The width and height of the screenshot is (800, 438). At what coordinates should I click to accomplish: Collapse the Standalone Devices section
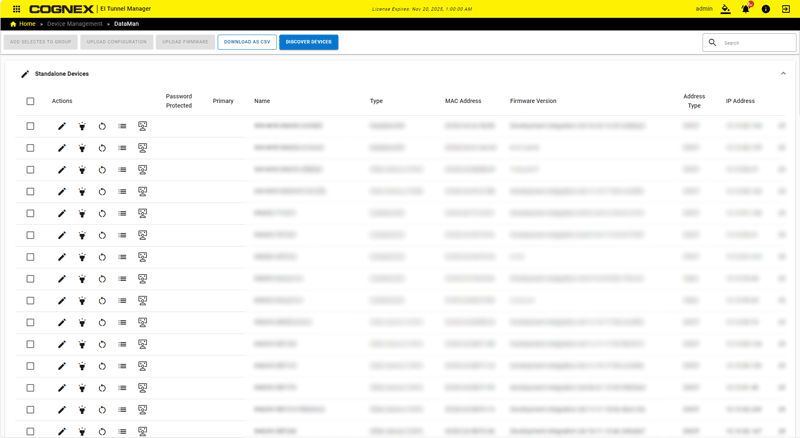783,74
